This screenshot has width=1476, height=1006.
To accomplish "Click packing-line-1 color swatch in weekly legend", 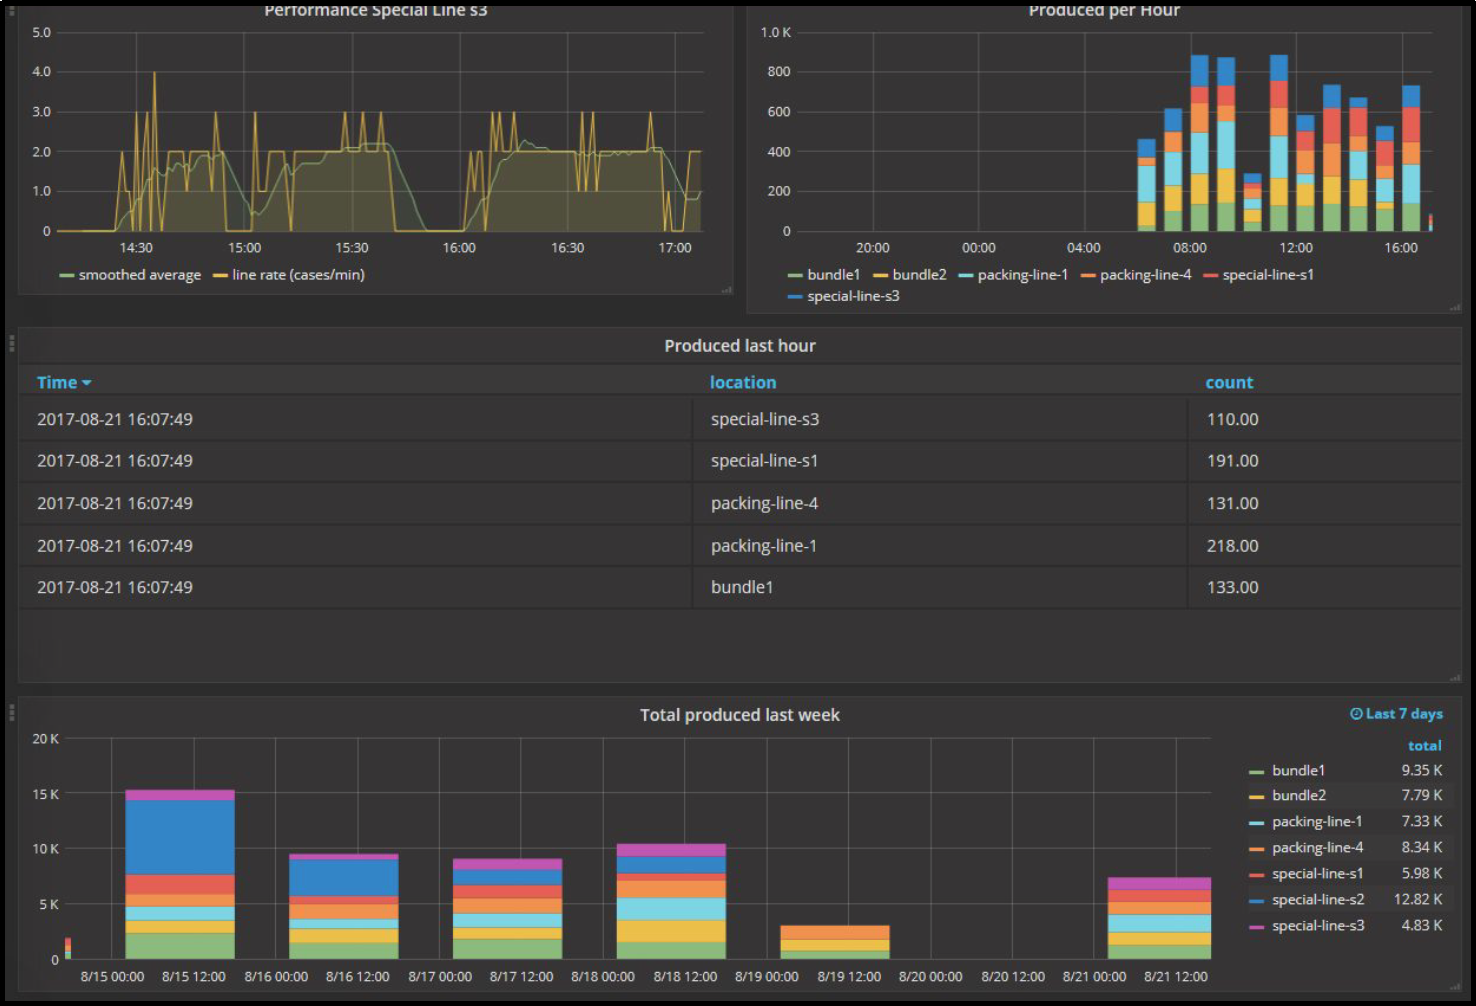I will (x=1257, y=823).
